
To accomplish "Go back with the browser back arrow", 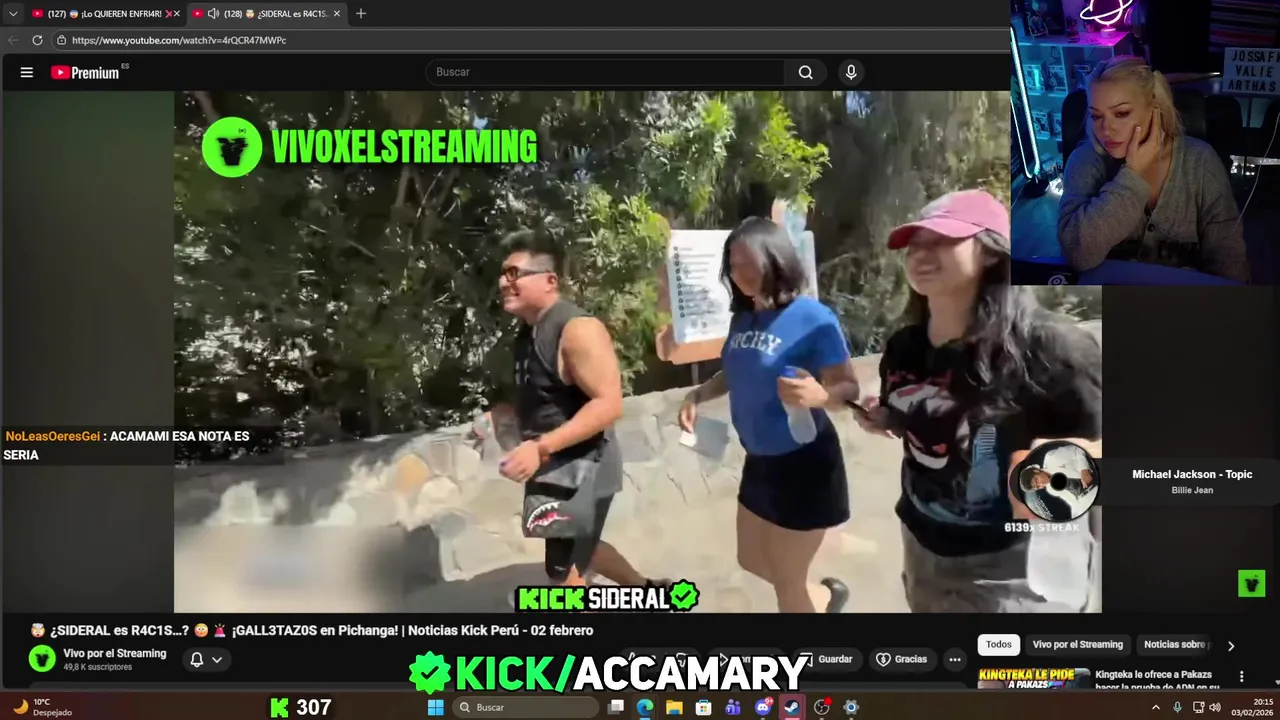I will click(x=13, y=40).
